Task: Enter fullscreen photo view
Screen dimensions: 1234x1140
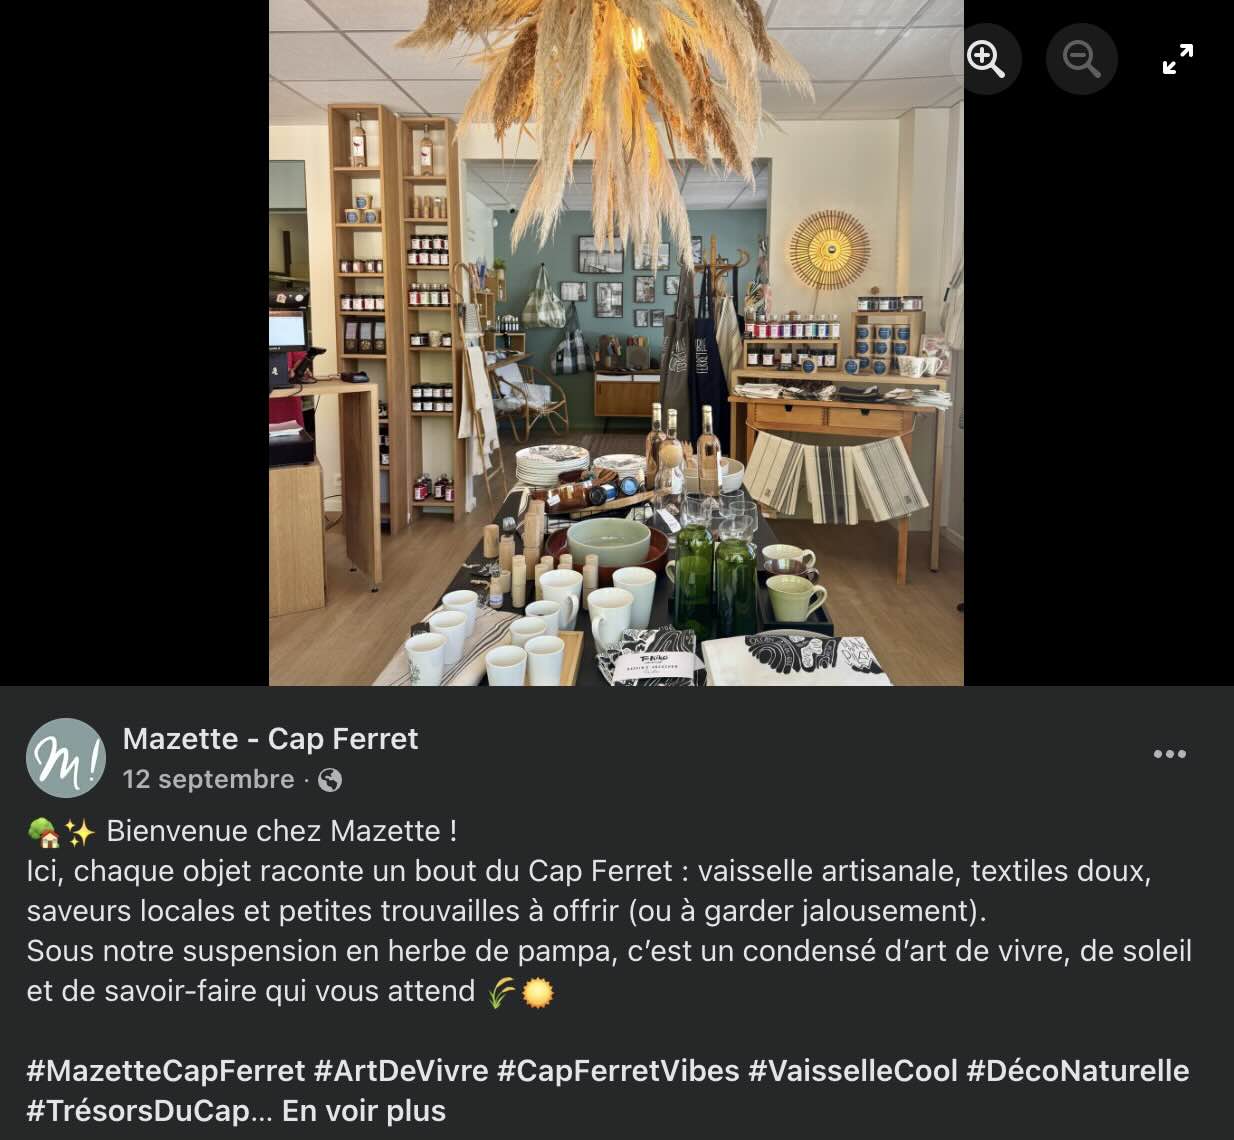Action: (x=1178, y=59)
